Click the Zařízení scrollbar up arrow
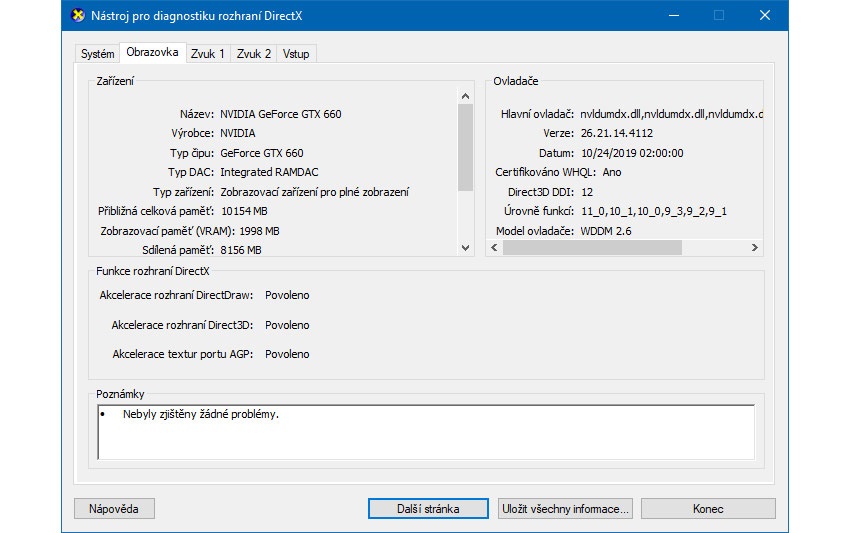 pos(465,96)
